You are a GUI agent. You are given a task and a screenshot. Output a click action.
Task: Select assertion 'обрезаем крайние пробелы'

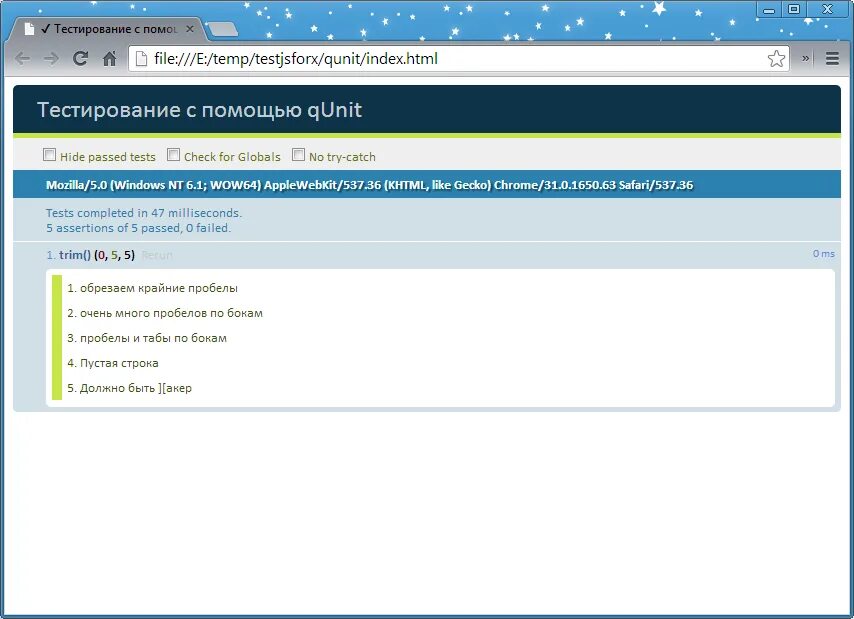(152, 288)
